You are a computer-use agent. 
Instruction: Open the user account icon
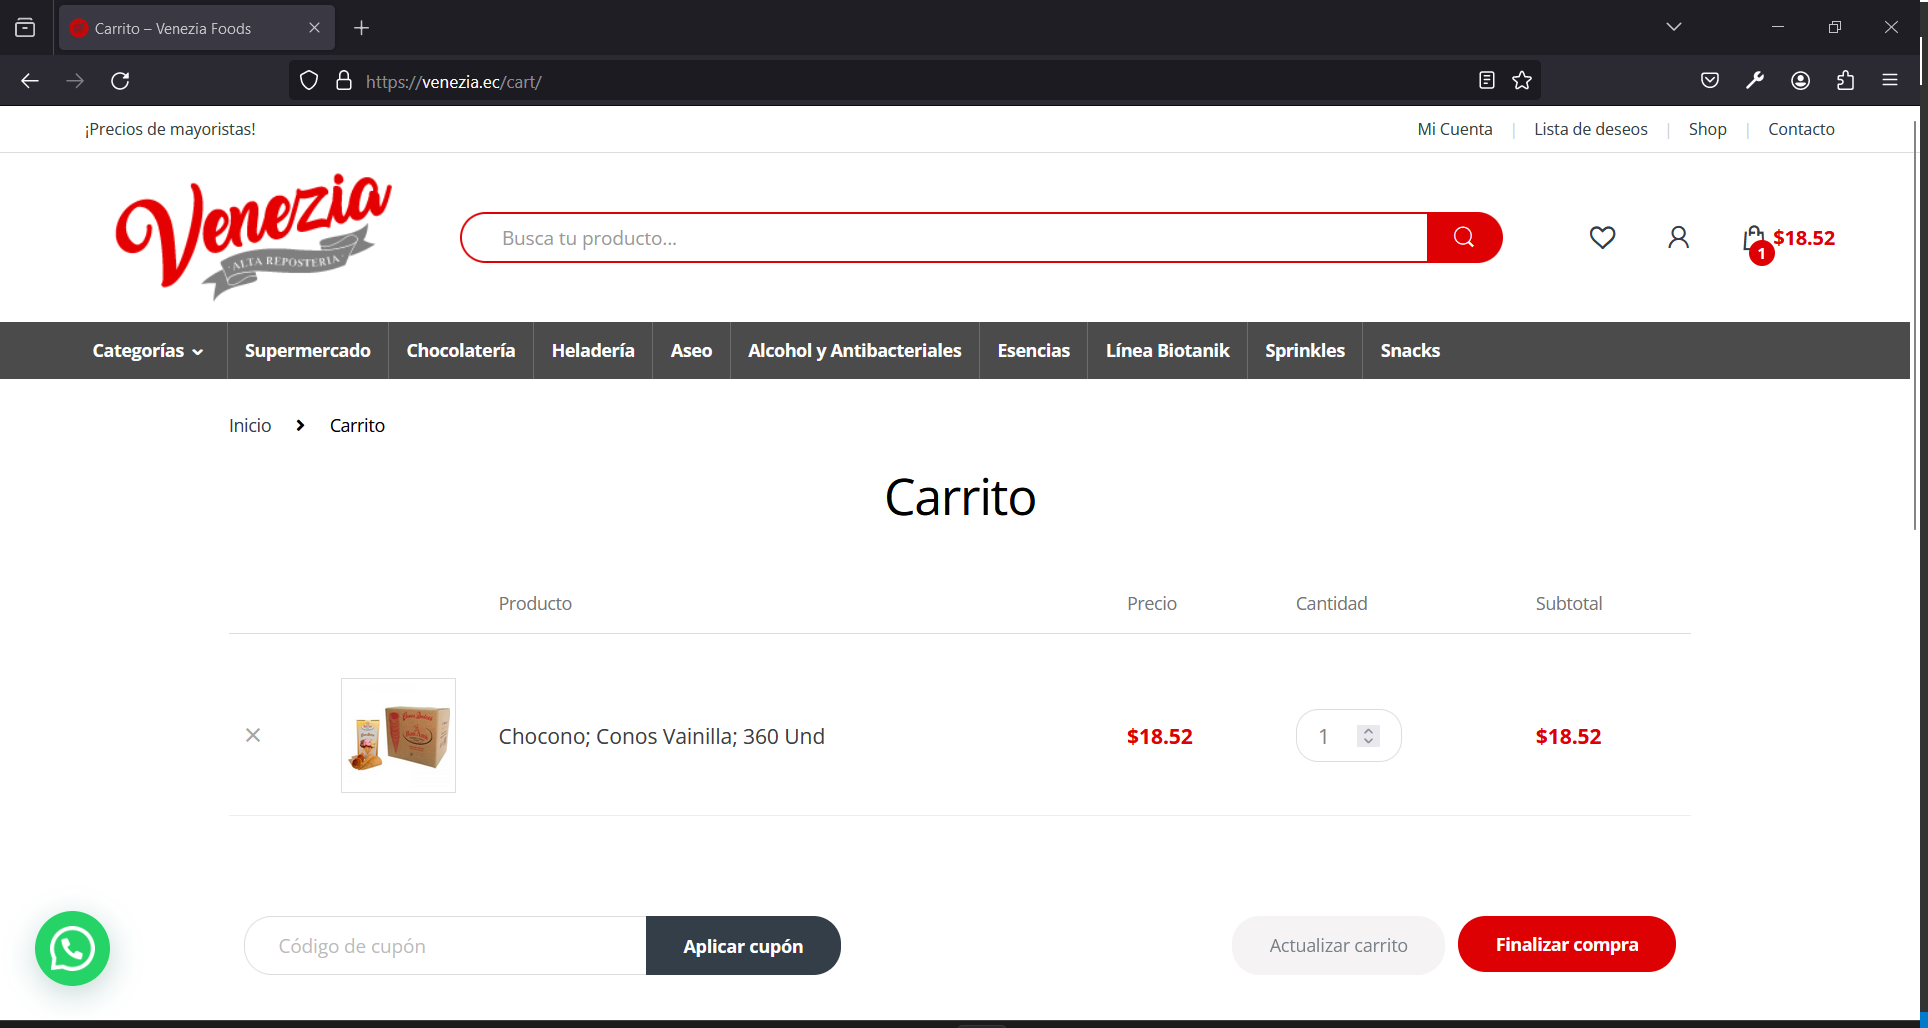[x=1678, y=238]
